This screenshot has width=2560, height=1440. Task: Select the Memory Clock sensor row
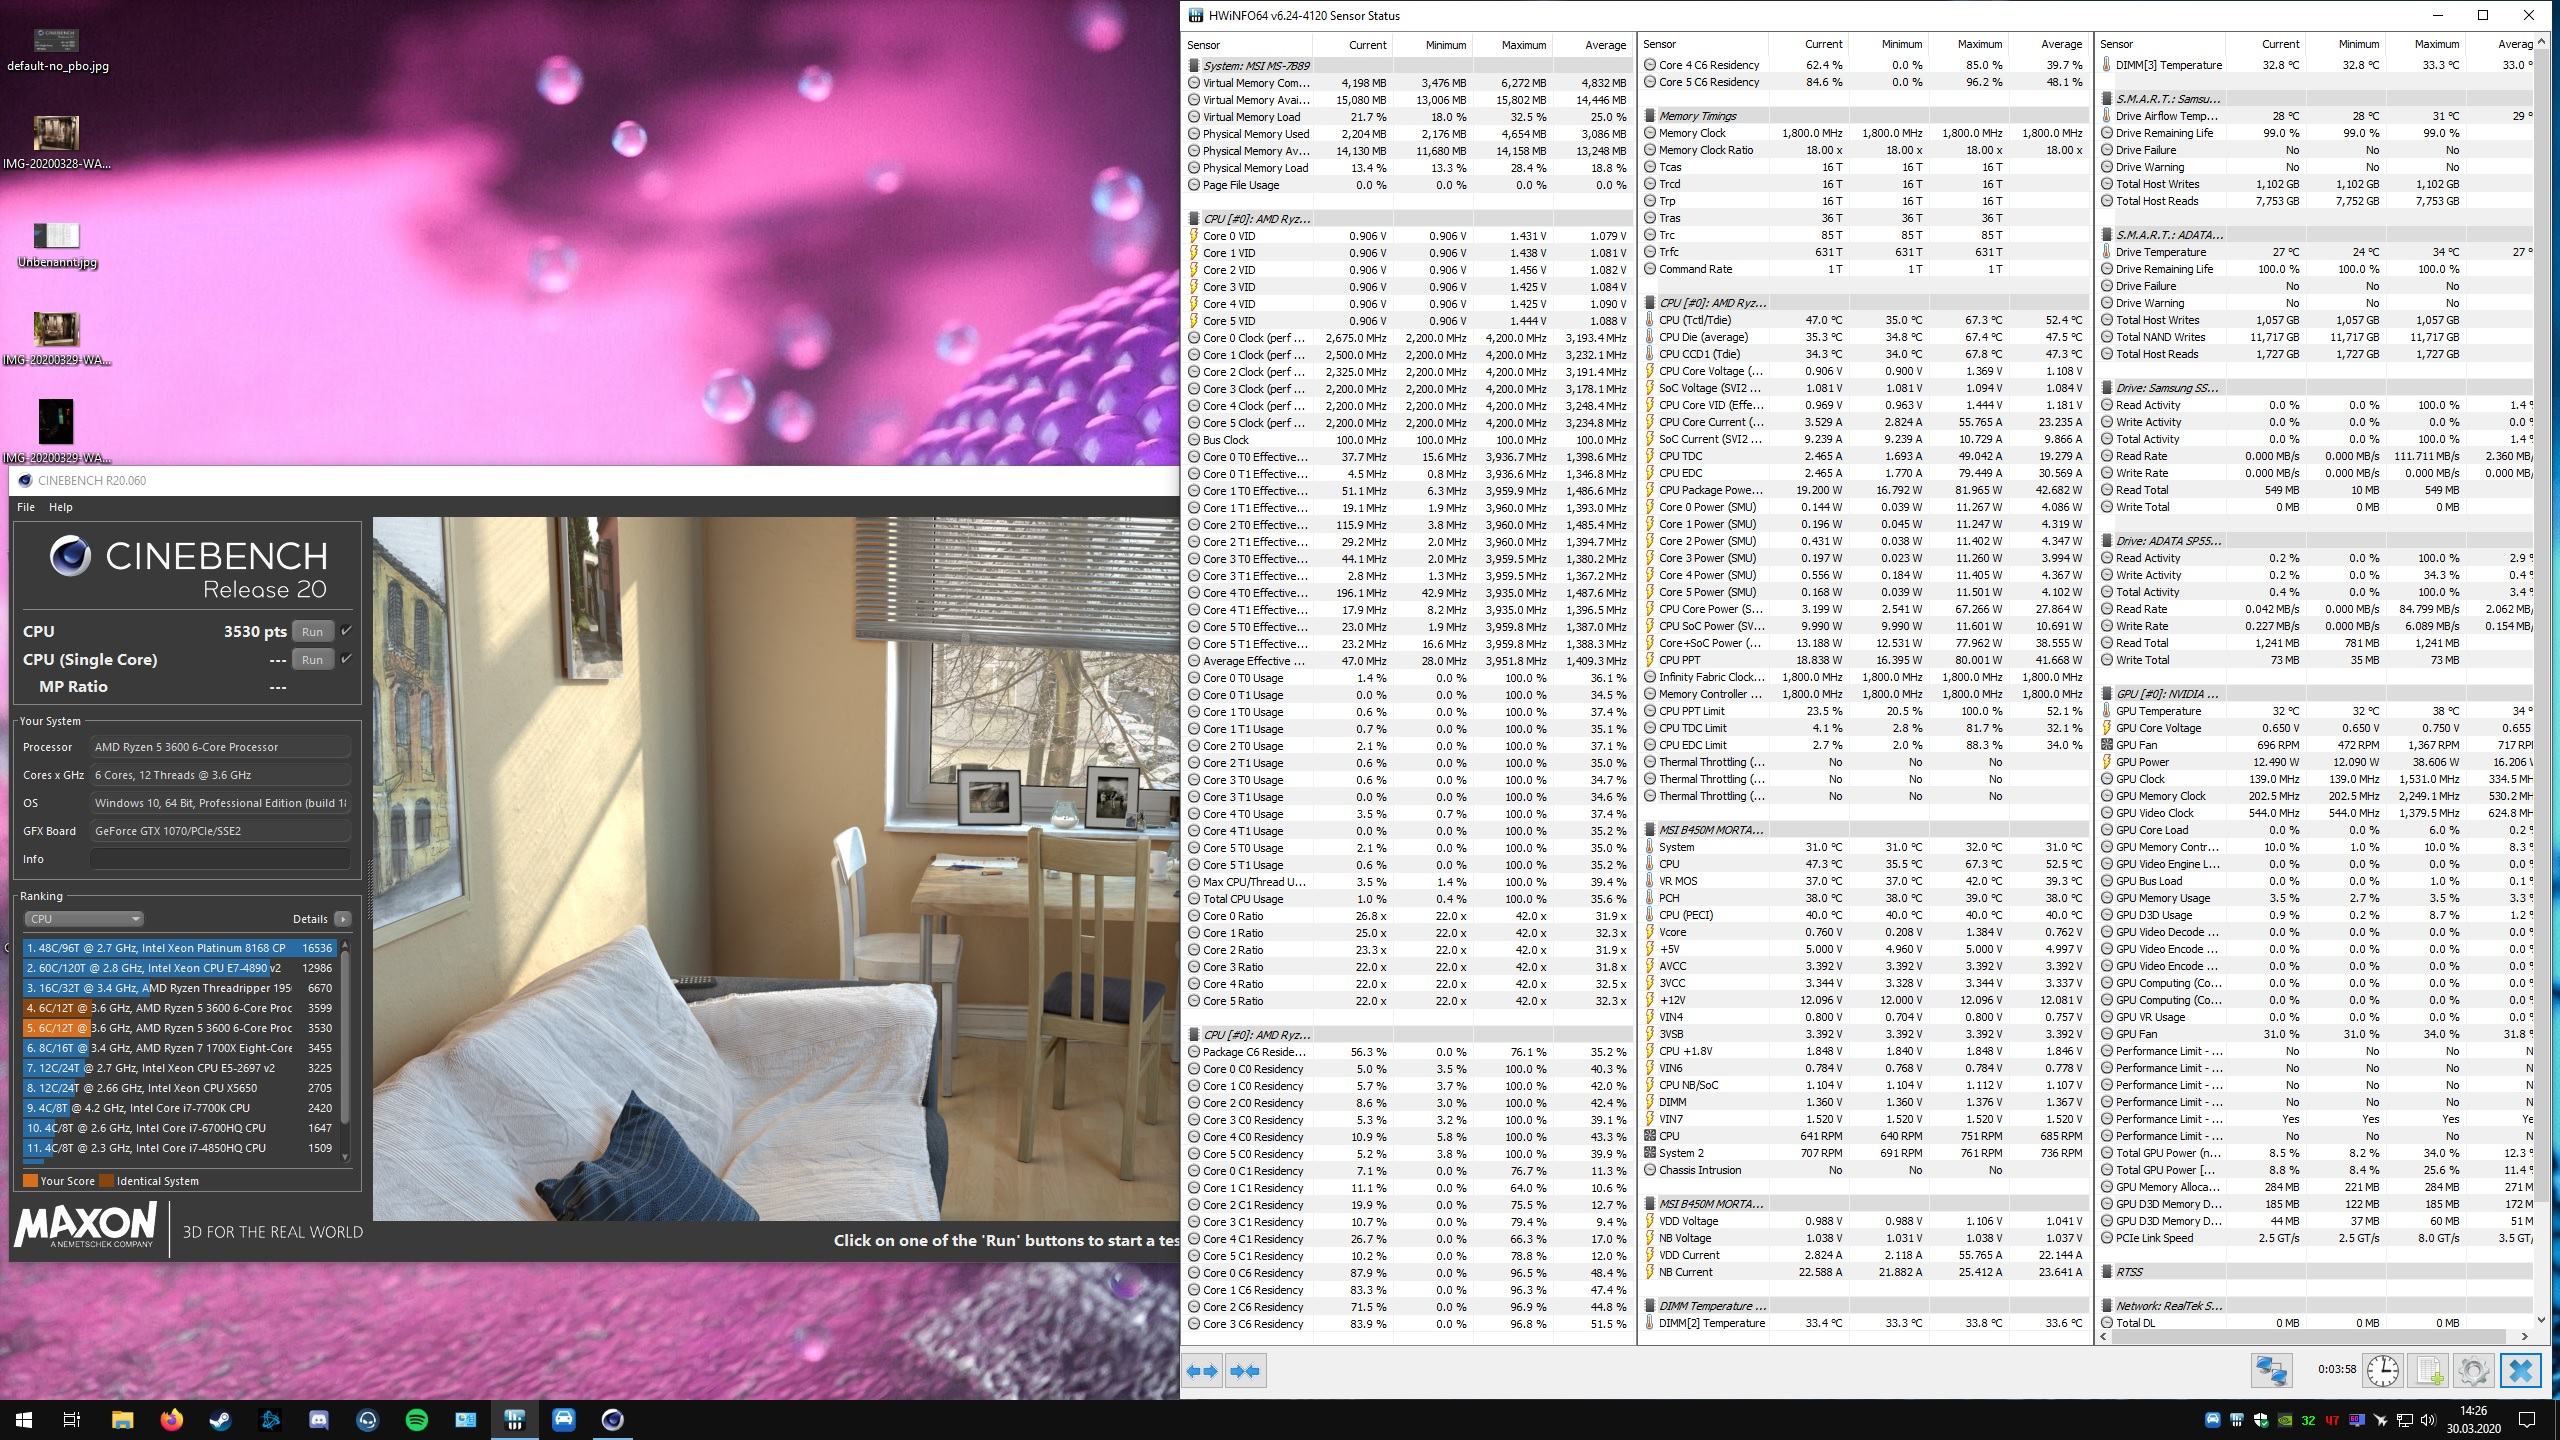pyautogui.click(x=1864, y=133)
